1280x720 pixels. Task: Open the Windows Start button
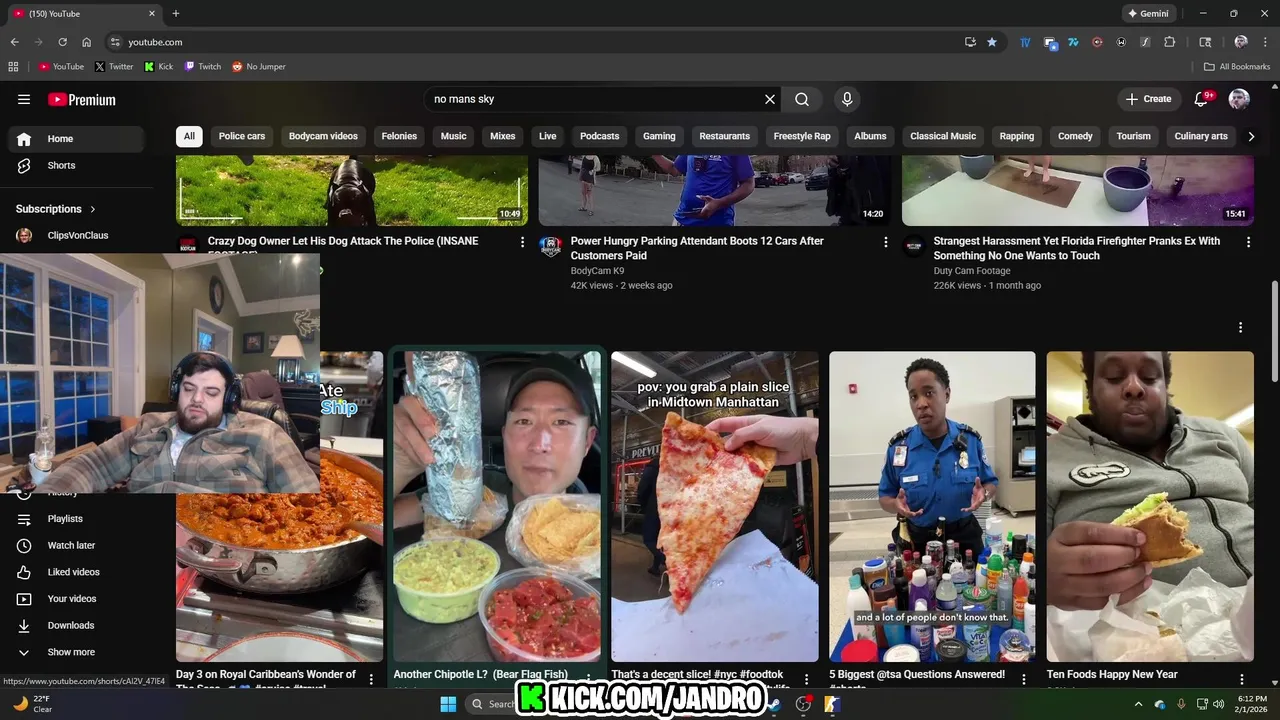448,704
